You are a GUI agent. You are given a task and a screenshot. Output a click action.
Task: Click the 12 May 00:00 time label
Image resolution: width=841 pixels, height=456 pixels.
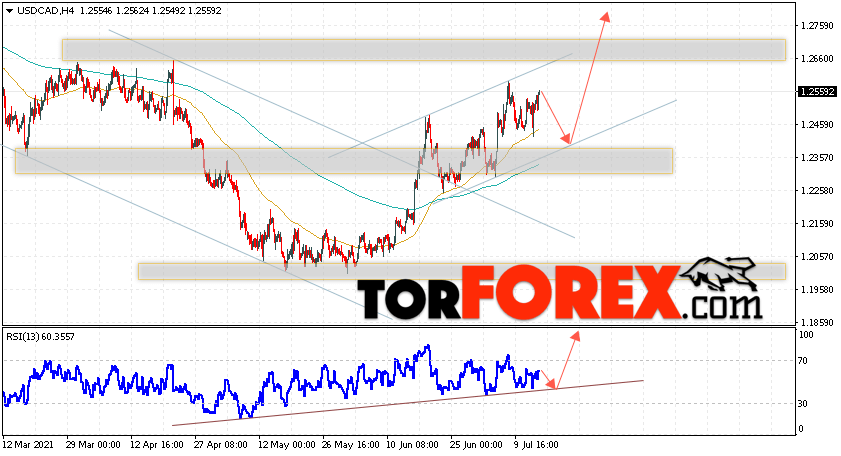[x=286, y=445]
